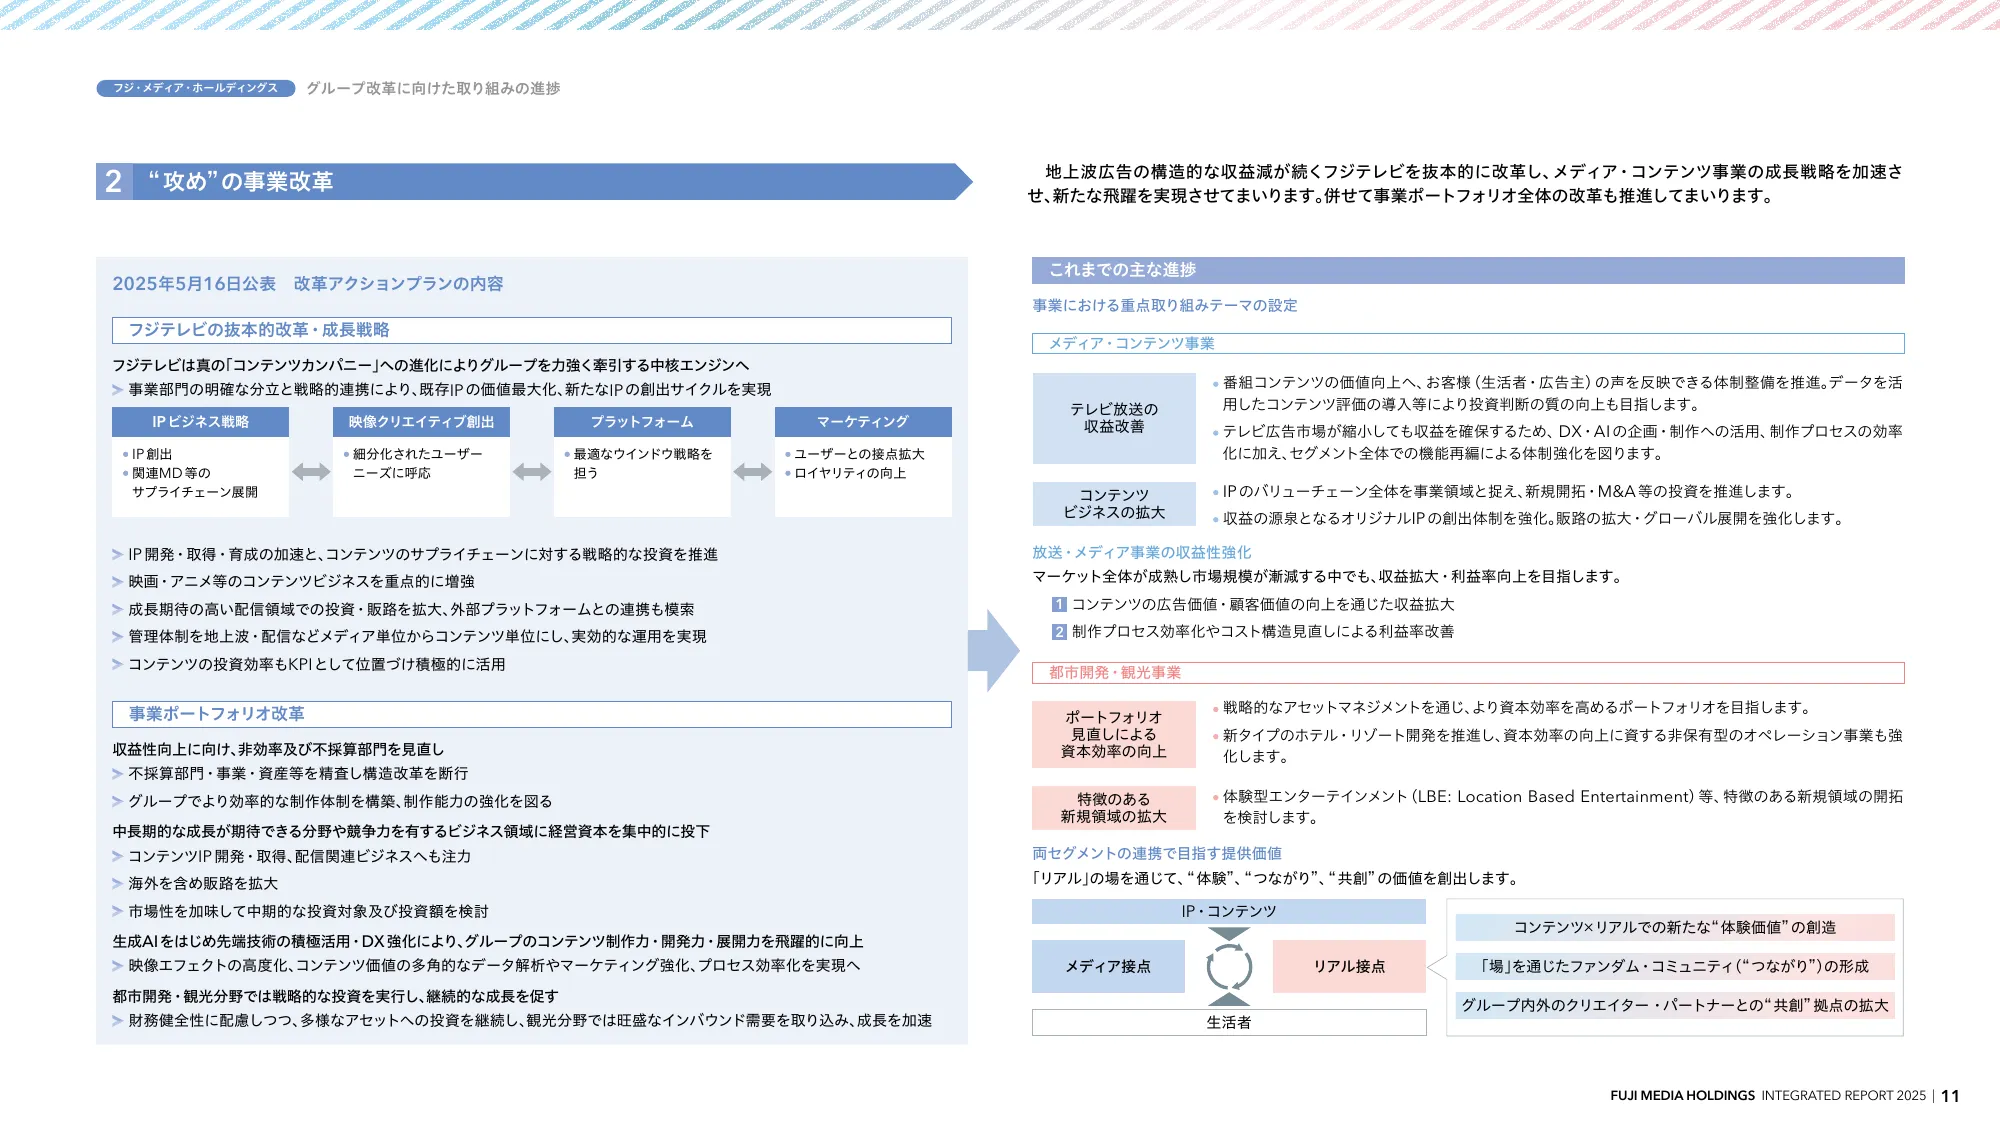The width and height of the screenshot is (2000, 1127).
Task: Select the 都市開発・観光事業 heading box
Action: 1468,673
